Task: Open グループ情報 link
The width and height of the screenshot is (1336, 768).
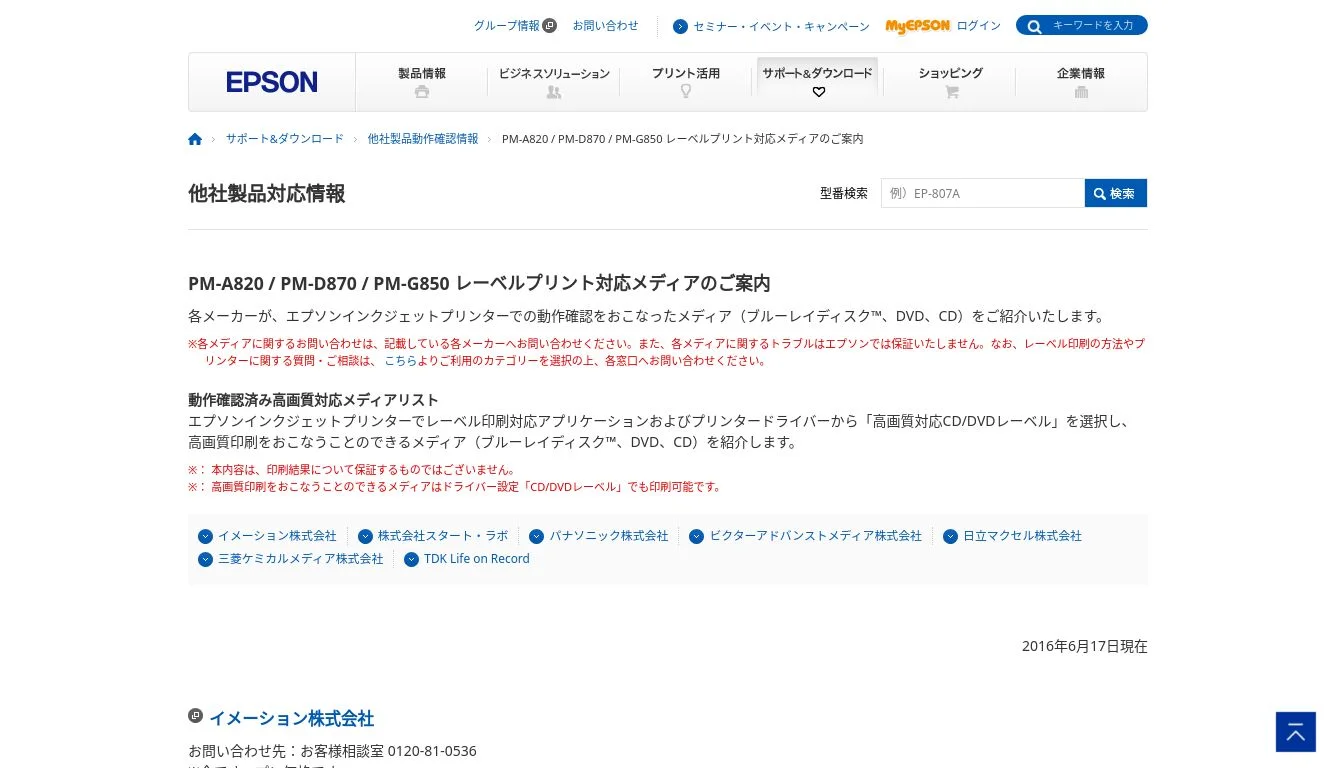Action: pos(506,26)
